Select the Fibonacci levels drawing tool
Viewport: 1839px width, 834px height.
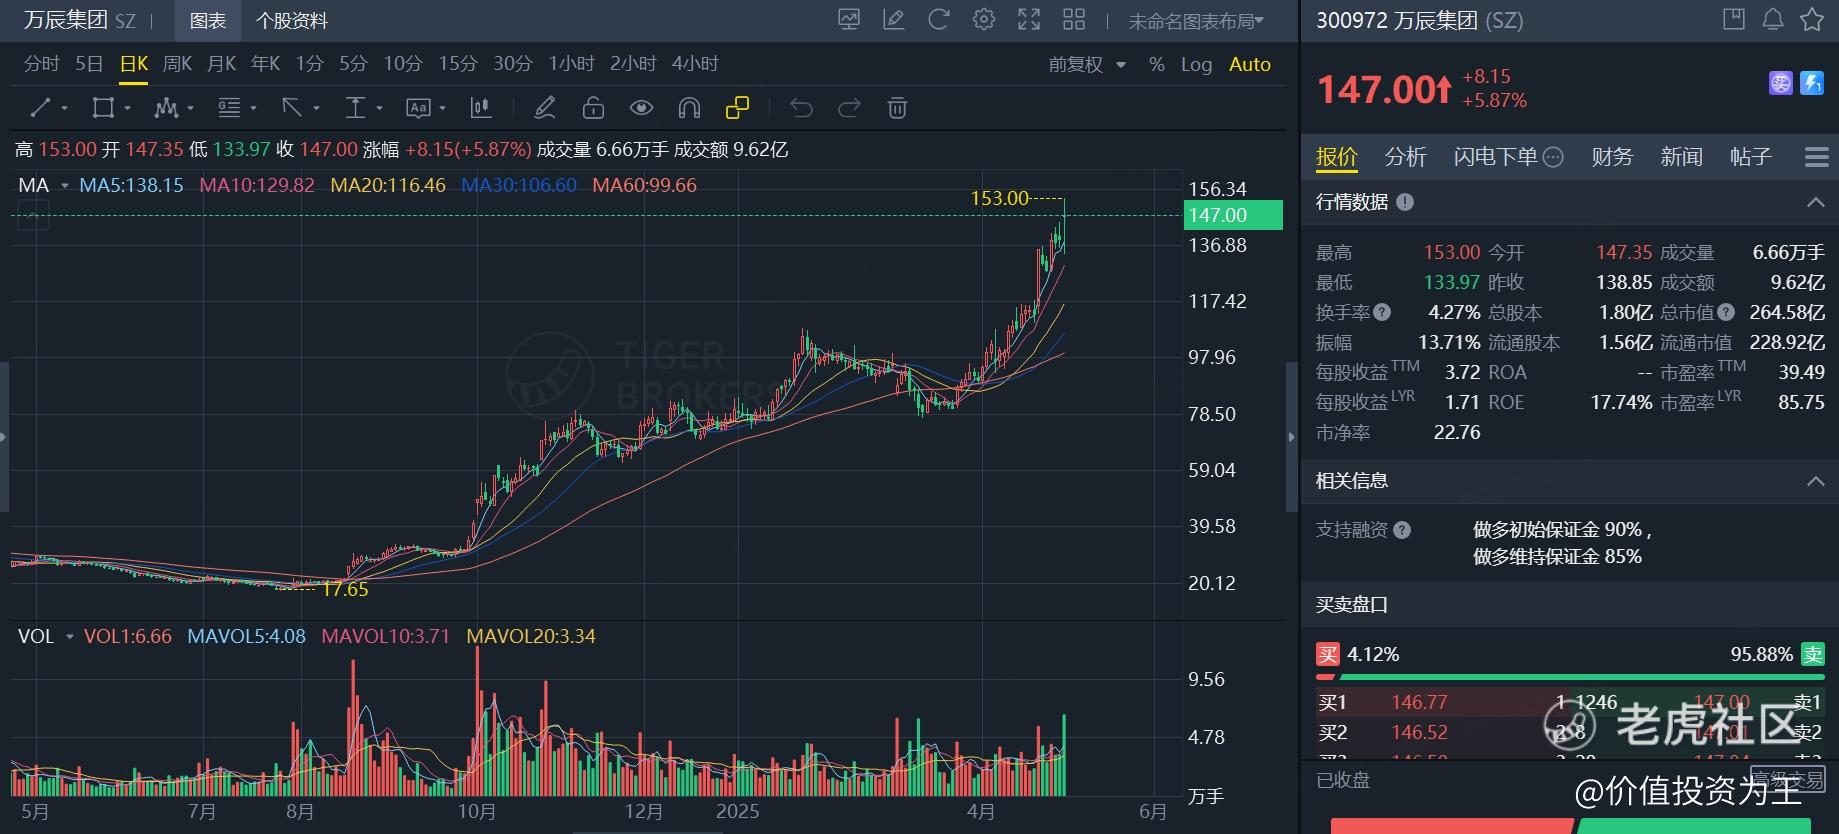point(229,108)
